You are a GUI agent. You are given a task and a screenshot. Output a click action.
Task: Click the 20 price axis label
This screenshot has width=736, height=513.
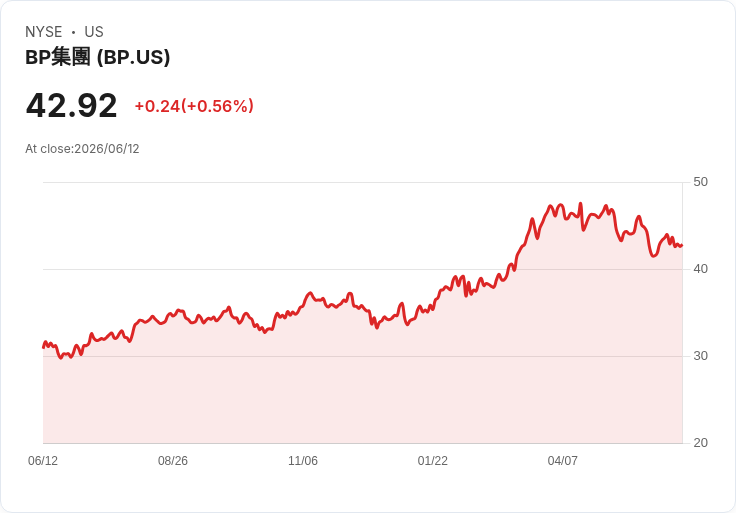pyautogui.click(x=700, y=443)
